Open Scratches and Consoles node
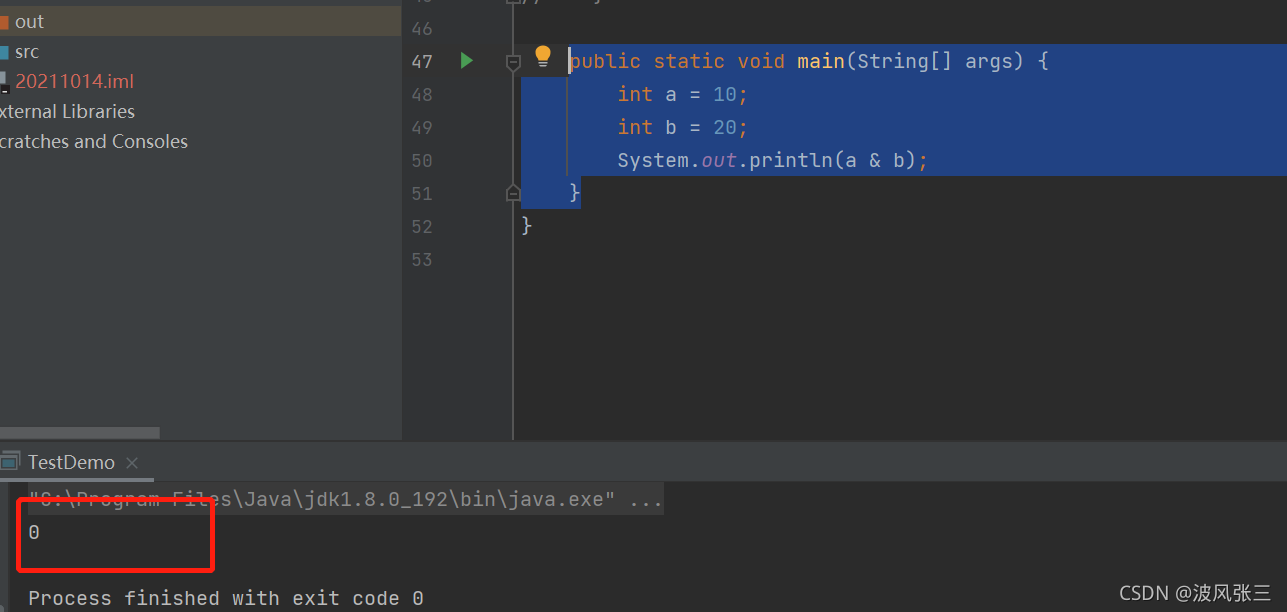Screen dimensions: 1287x612 pyautogui.click(x=94, y=142)
